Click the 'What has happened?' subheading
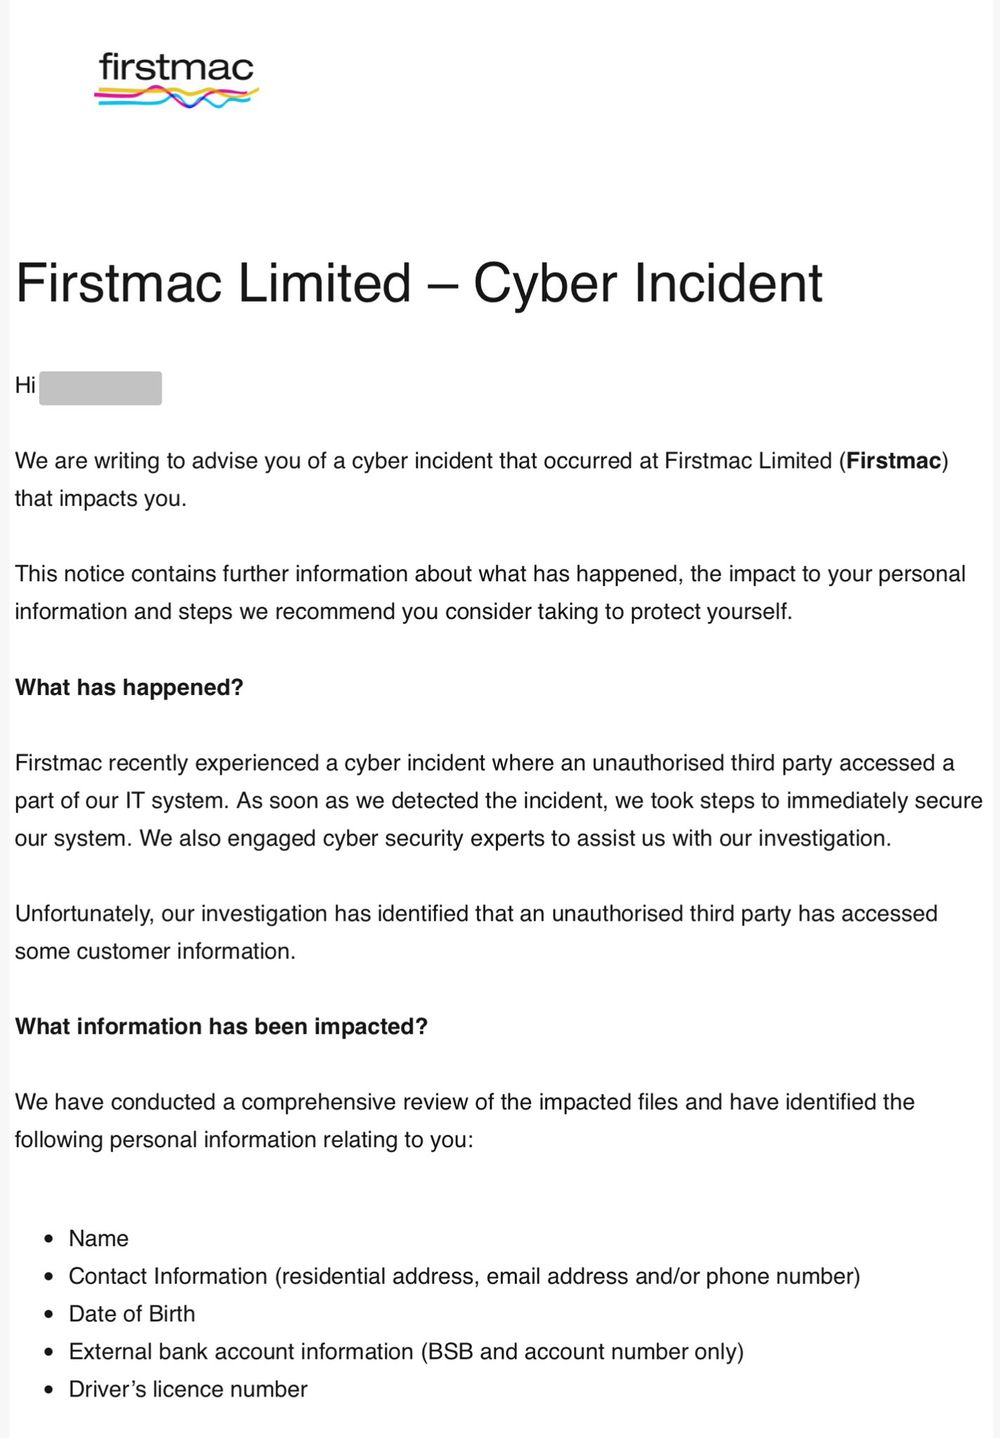Viewport: 1000px width, 1438px height. coord(129,688)
